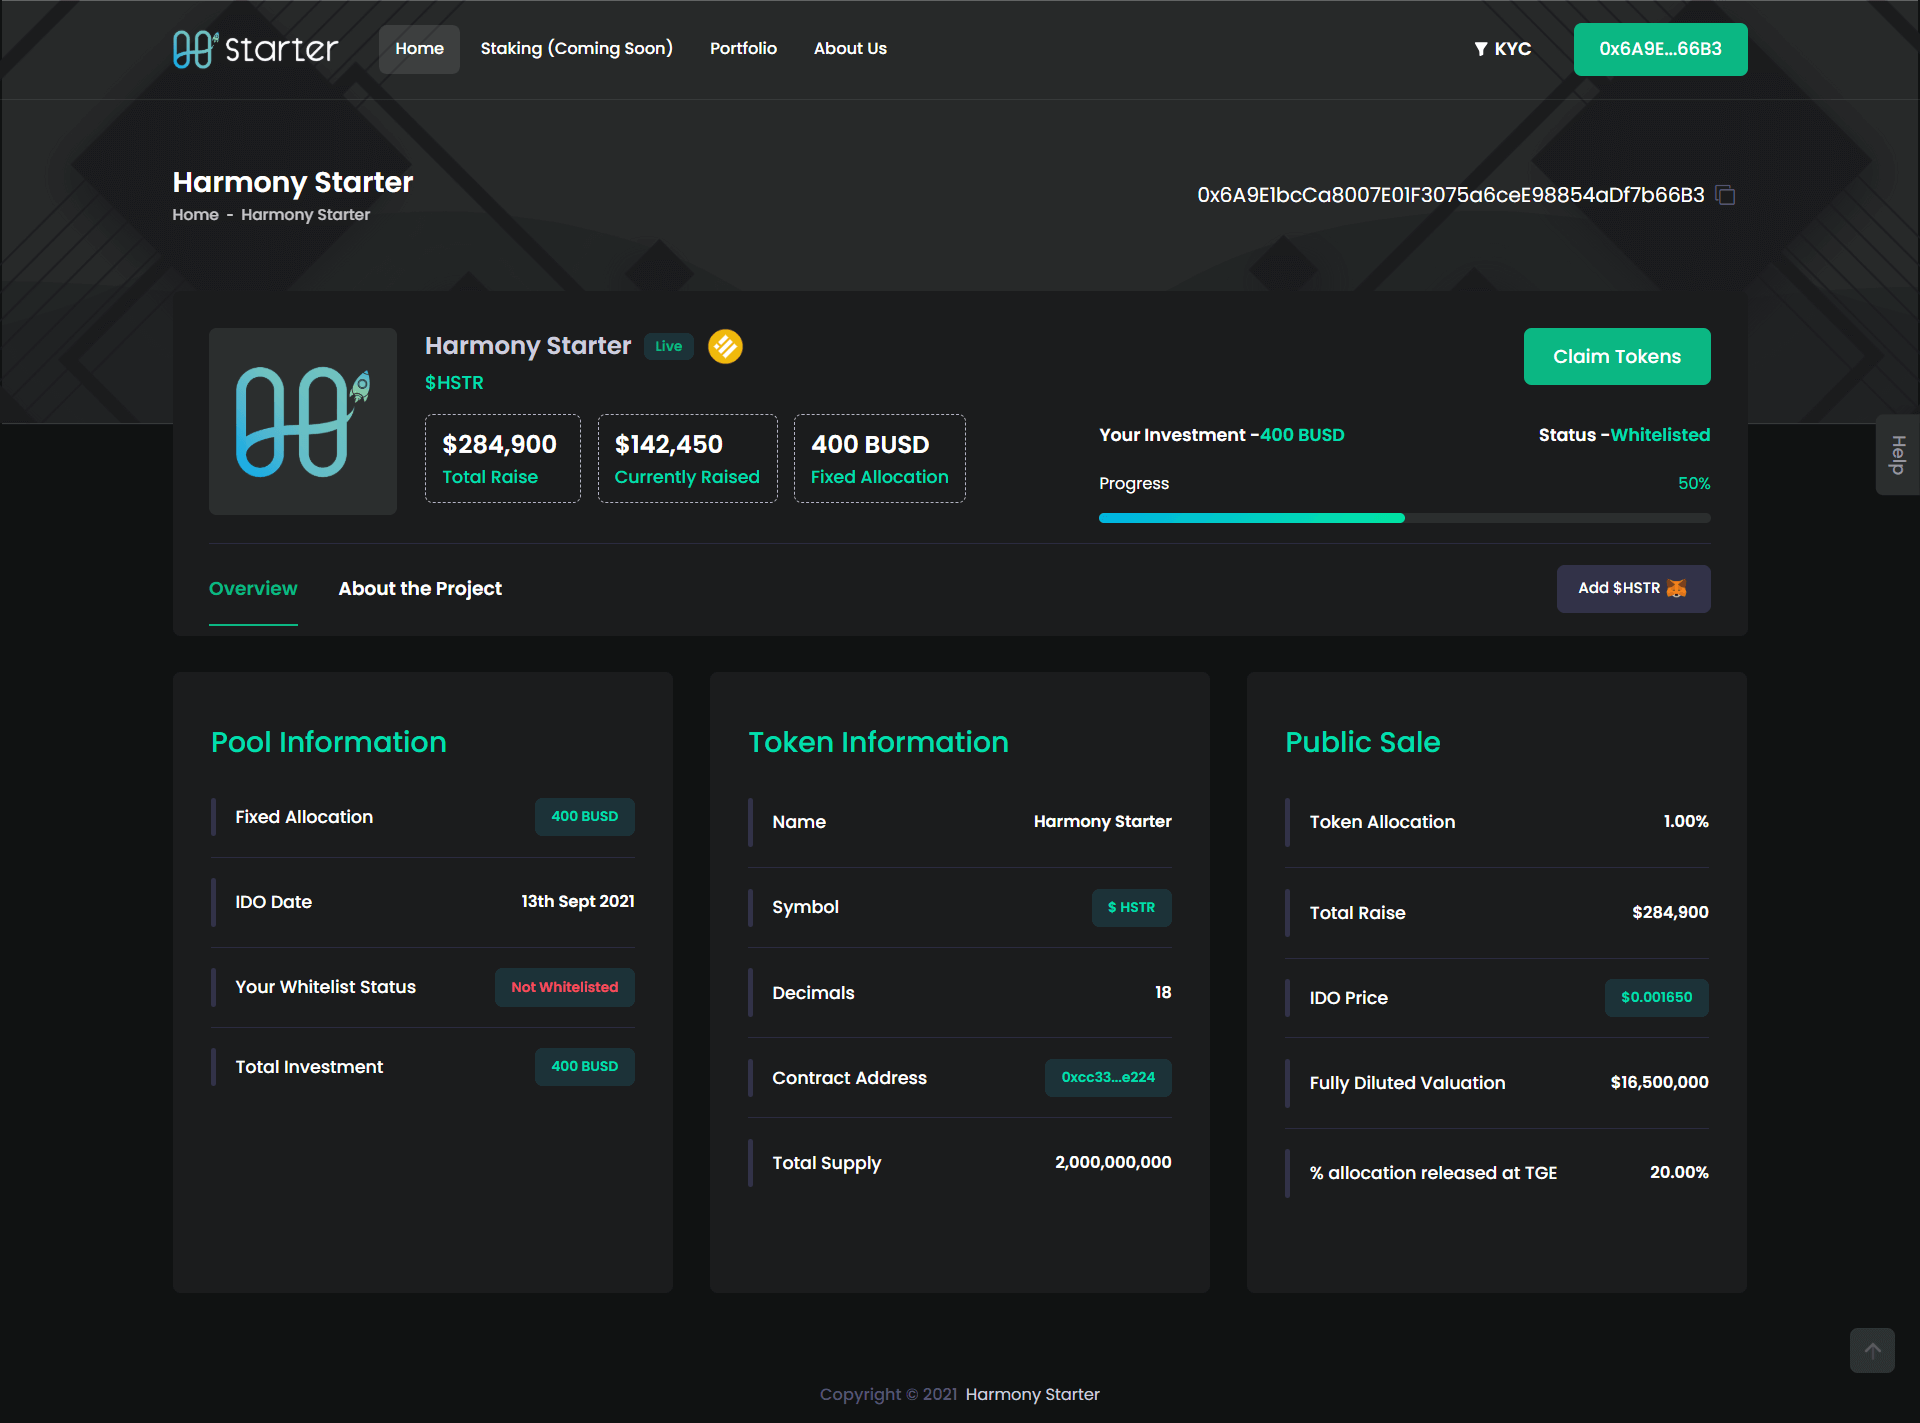Go to the About Us page
The image size is (1920, 1423).
(850, 49)
